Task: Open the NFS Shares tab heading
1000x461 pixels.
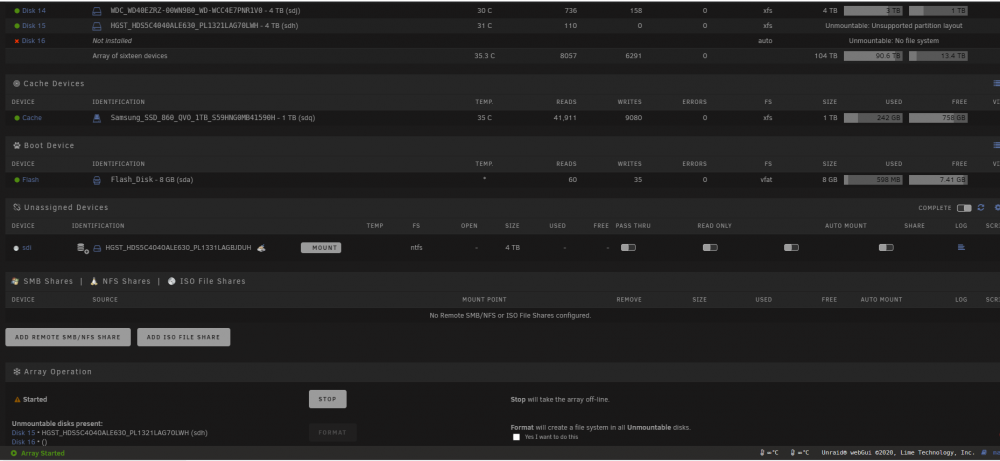Action: (126, 281)
